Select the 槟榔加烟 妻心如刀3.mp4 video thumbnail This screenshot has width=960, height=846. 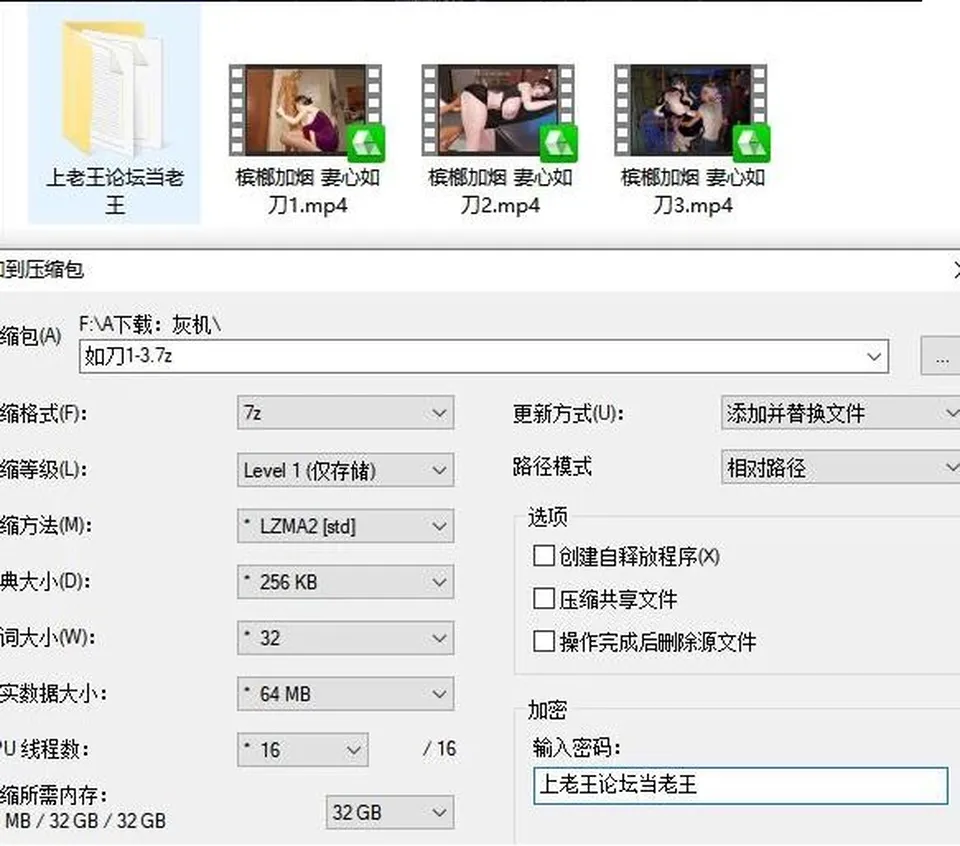pos(691,110)
